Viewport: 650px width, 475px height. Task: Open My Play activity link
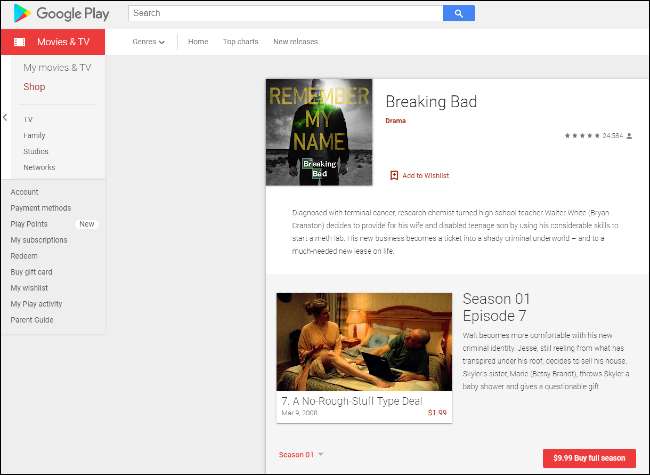(x=36, y=304)
